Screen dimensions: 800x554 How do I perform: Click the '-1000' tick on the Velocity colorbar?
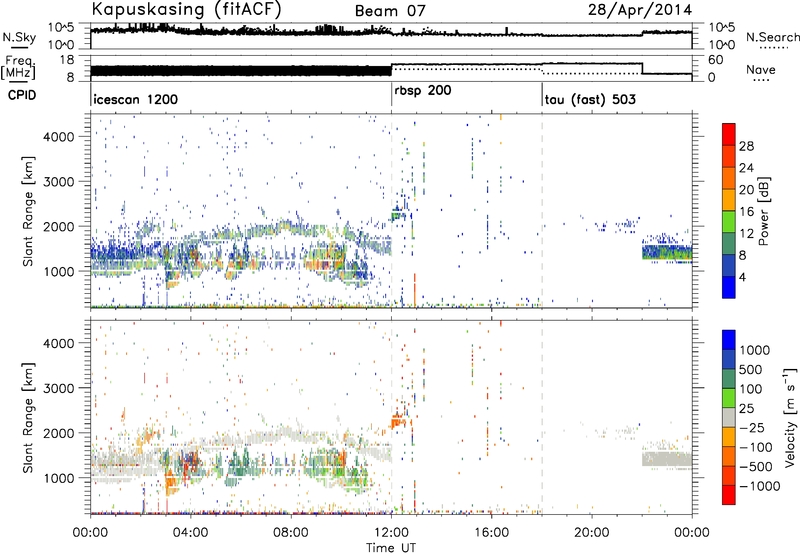coord(759,486)
